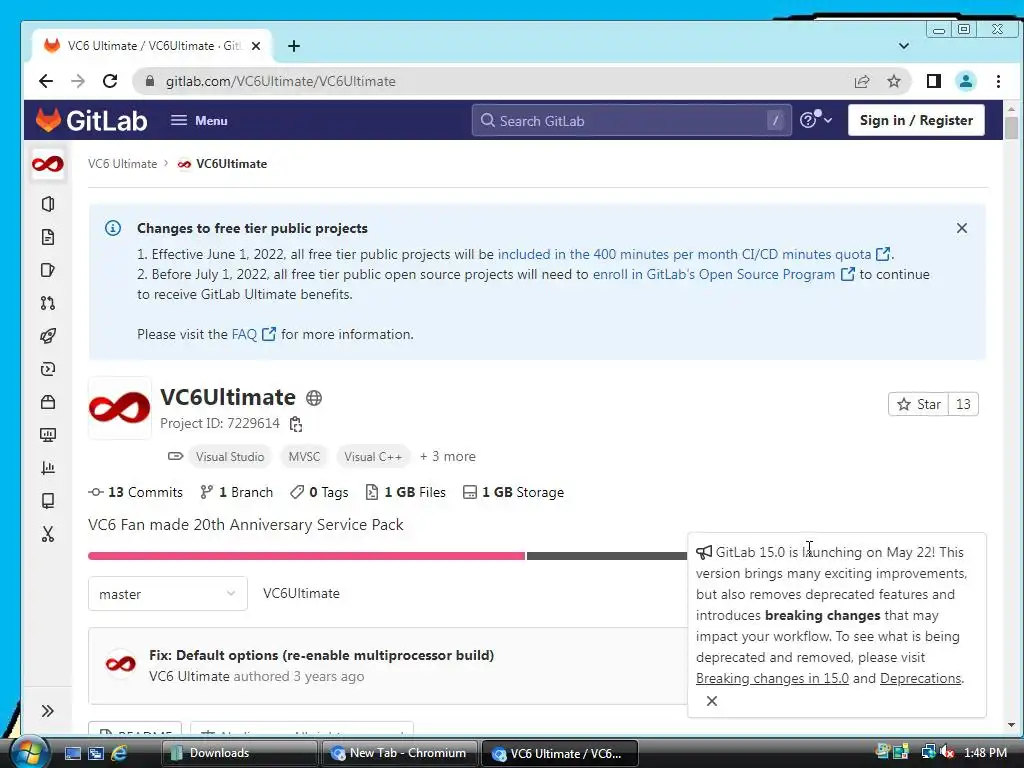1024x768 pixels.
Task: Open 1 GB Files link
Action: (x=406, y=492)
